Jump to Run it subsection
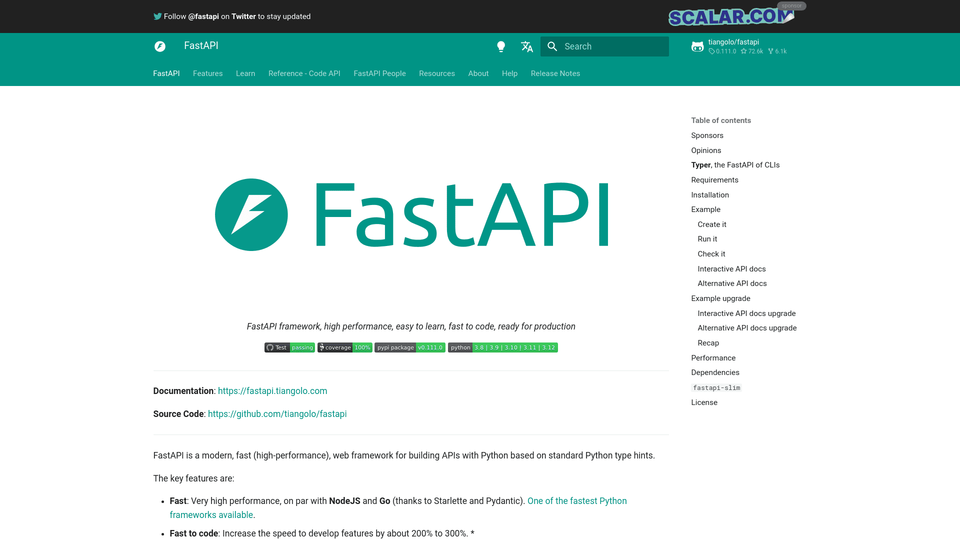The image size is (960, 540). point(707,239)
